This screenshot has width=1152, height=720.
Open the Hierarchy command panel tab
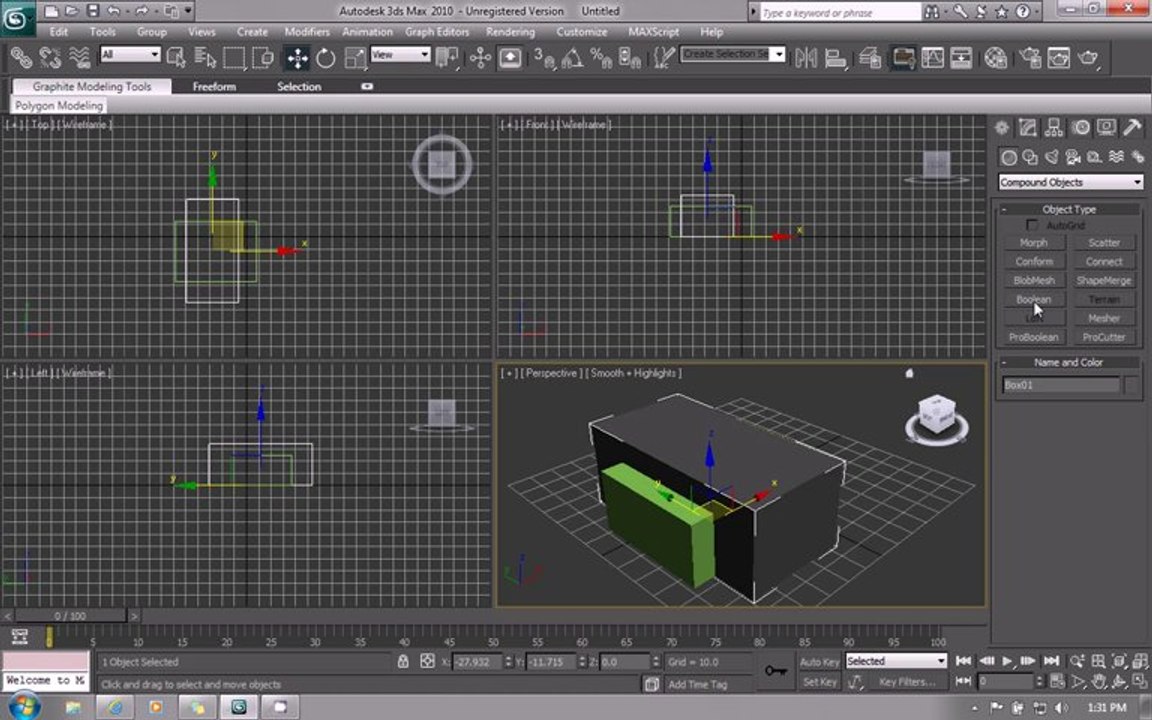[1054, 127]
